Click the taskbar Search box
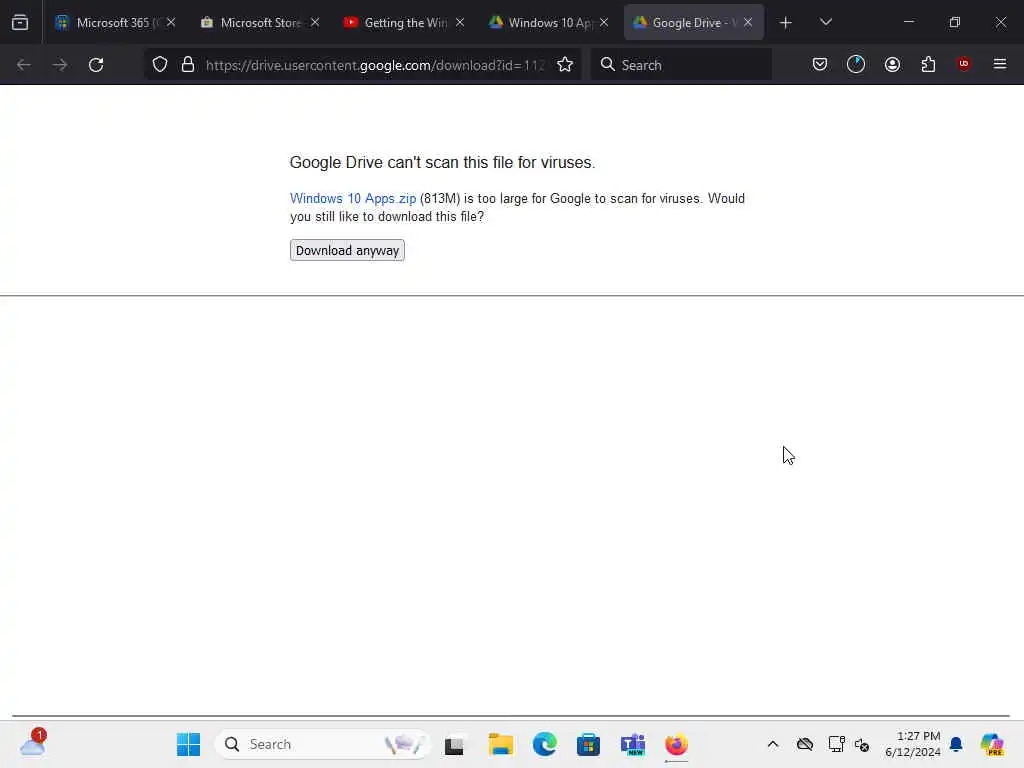1024x768 pixels. (x=323, y=744)
